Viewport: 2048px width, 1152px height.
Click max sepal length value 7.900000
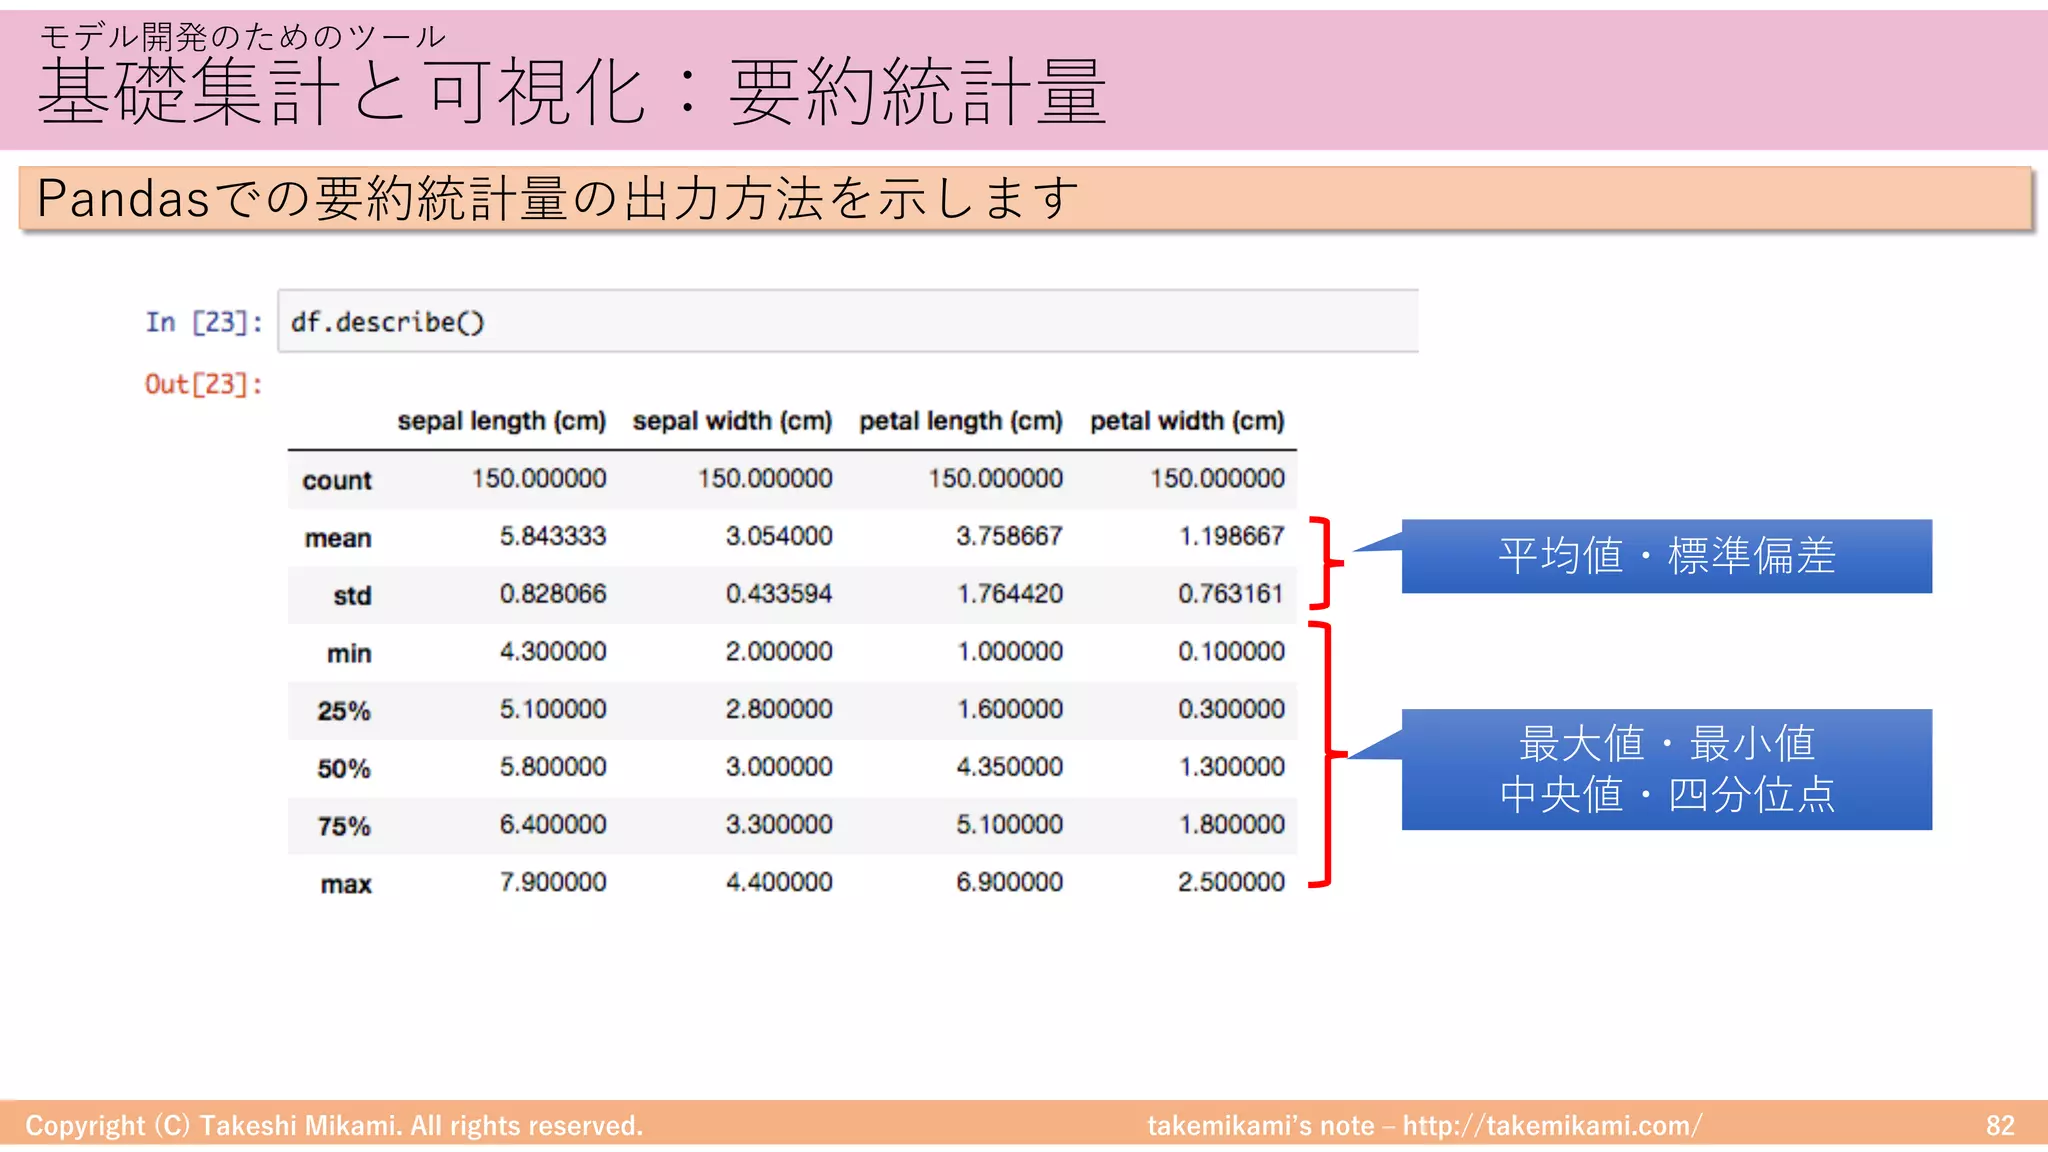553,882
